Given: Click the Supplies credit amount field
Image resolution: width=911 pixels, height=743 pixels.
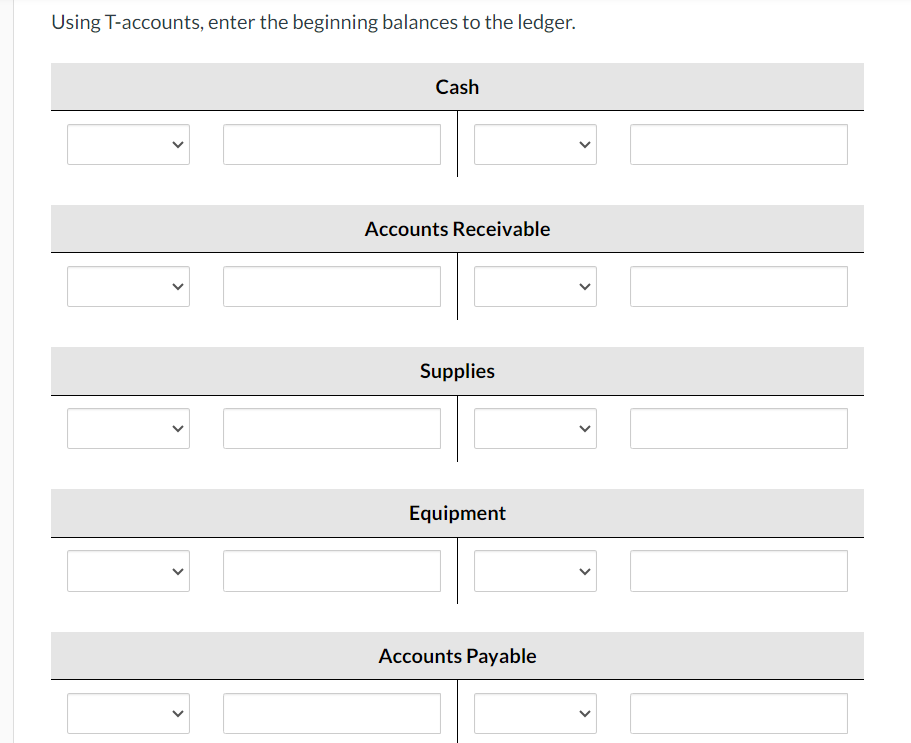Looking at the screenshot, I should point(738,428).
